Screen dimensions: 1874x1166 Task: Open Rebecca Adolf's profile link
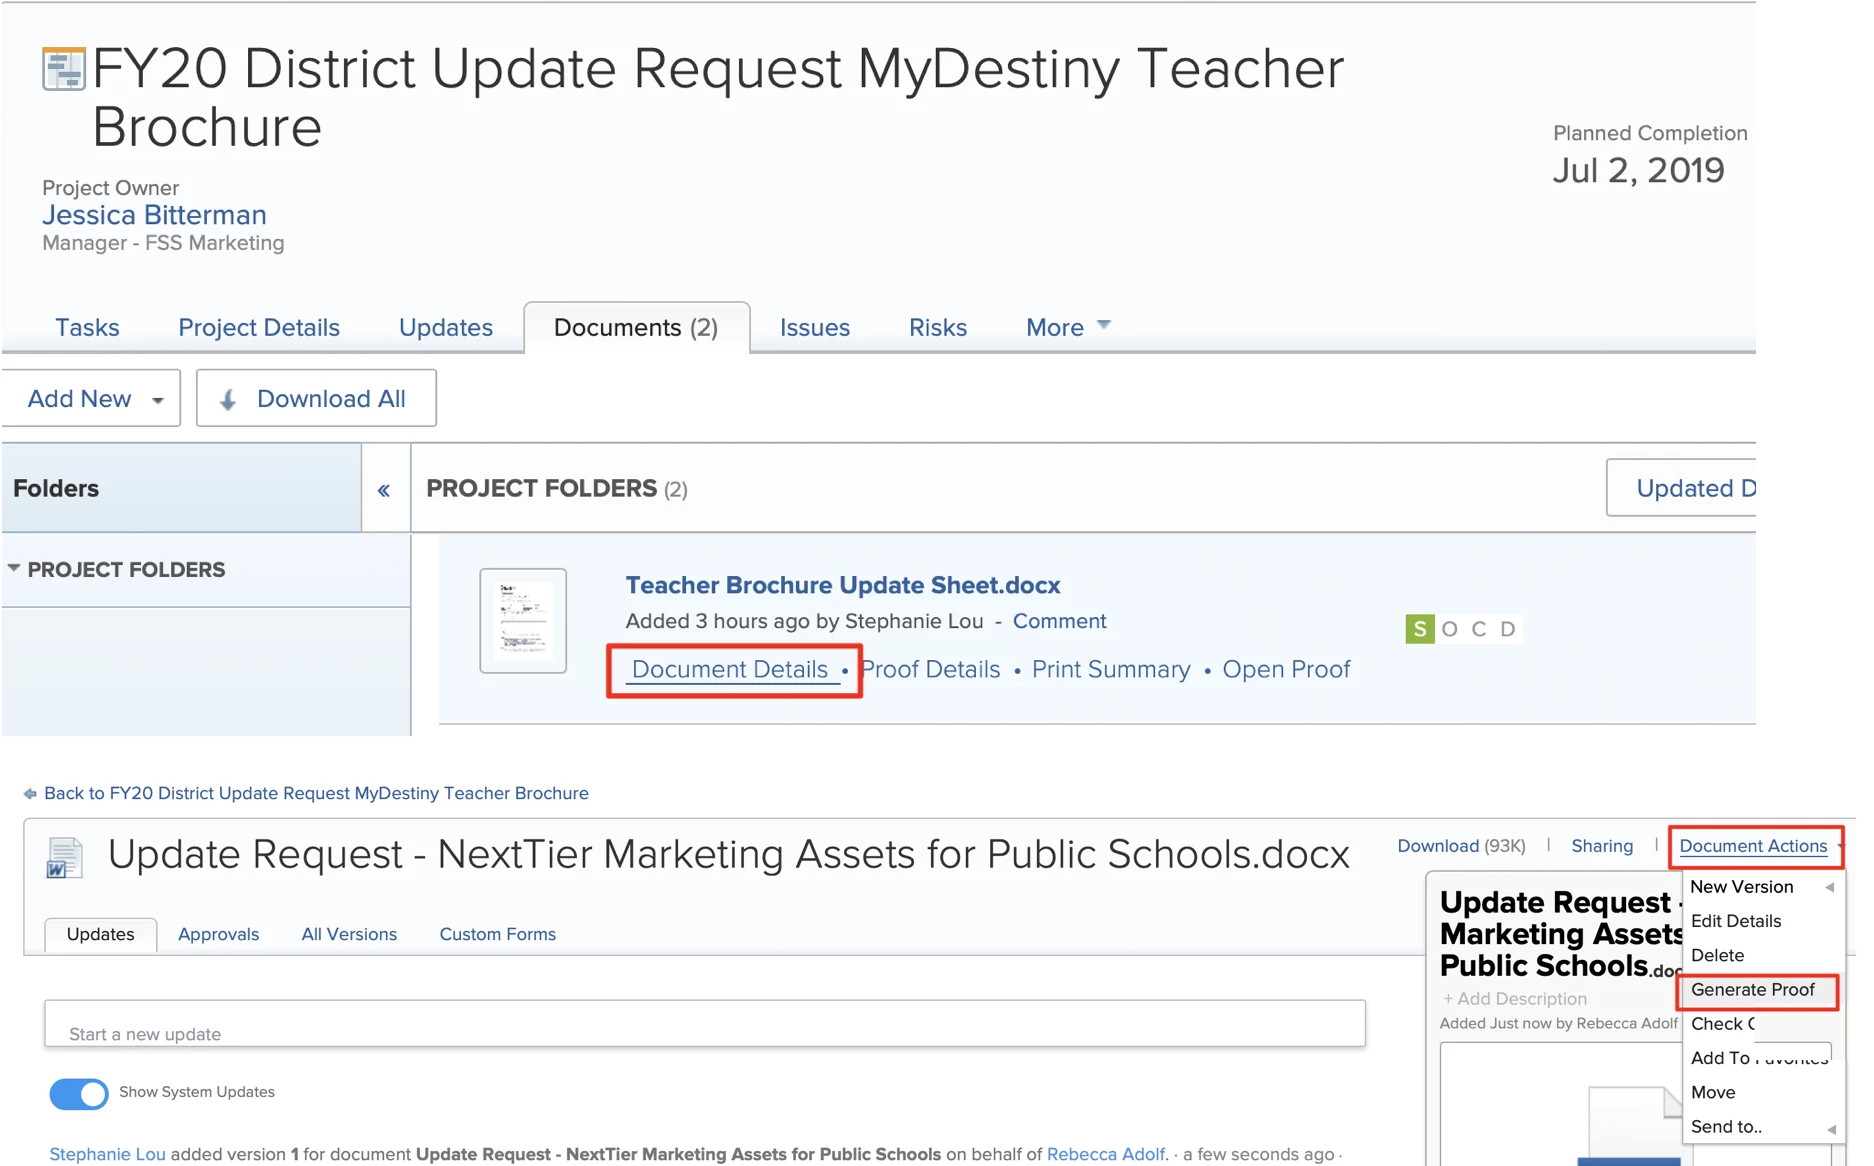(1106, 1154)
